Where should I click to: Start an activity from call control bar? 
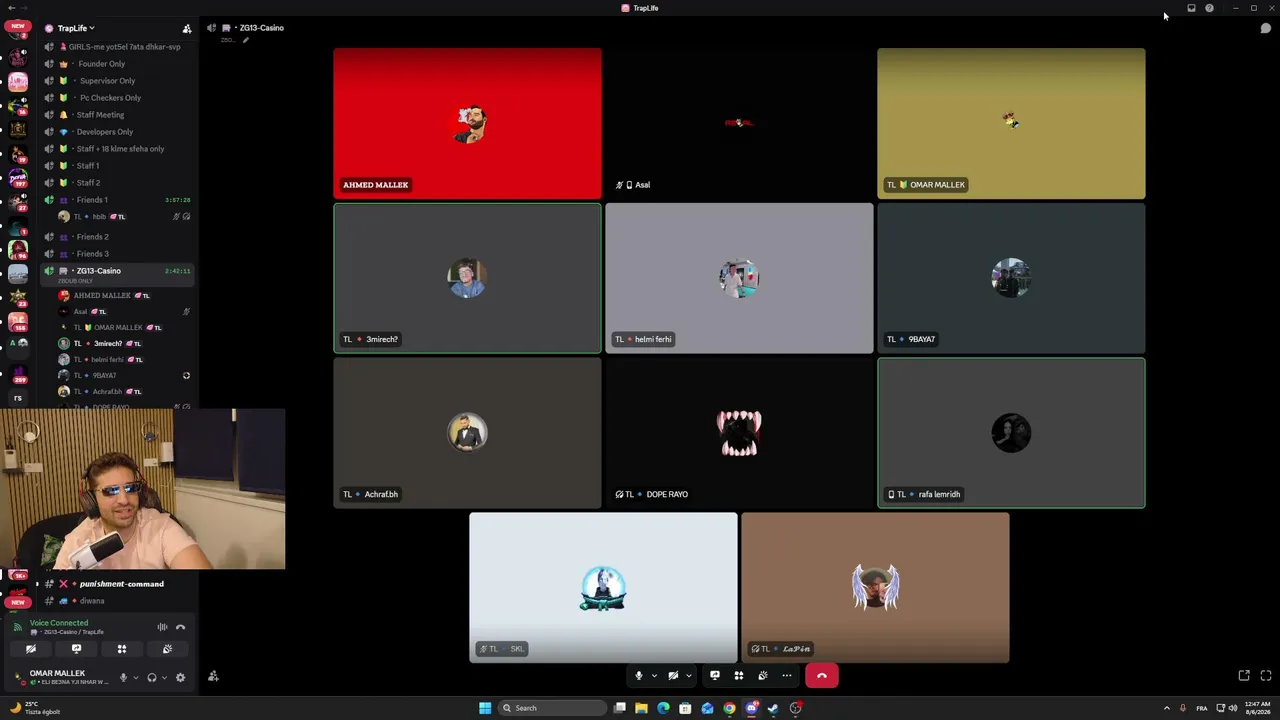click(x=738, y=676)
